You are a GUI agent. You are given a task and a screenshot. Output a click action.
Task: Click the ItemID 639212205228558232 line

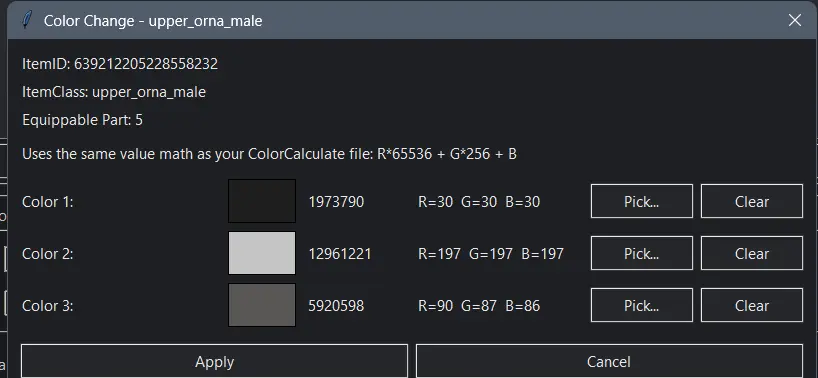(x=120, y=64)
